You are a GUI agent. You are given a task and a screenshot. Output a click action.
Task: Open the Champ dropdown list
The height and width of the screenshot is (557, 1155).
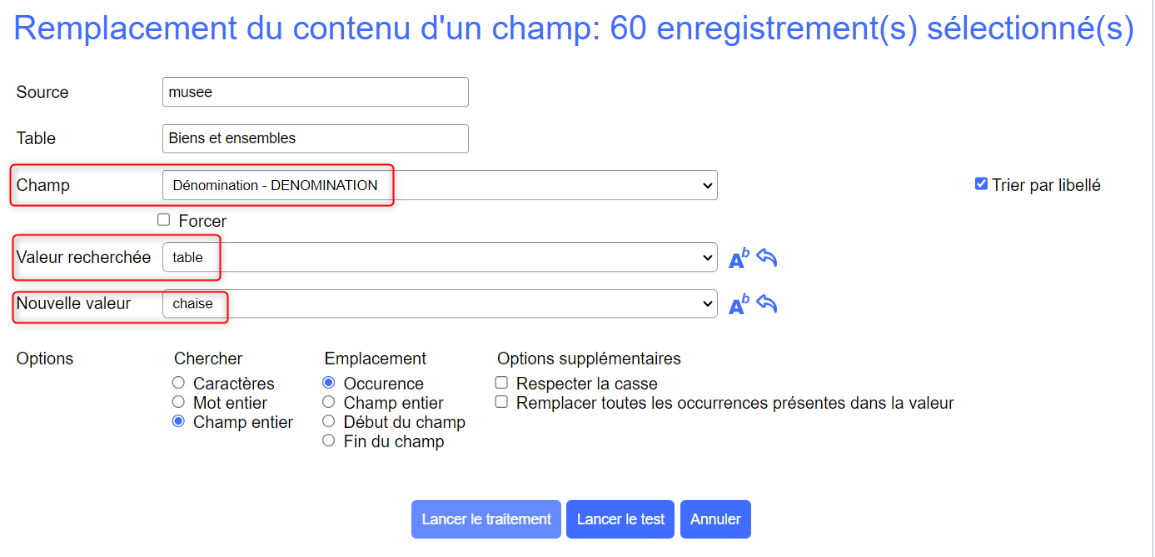[439, 185]
